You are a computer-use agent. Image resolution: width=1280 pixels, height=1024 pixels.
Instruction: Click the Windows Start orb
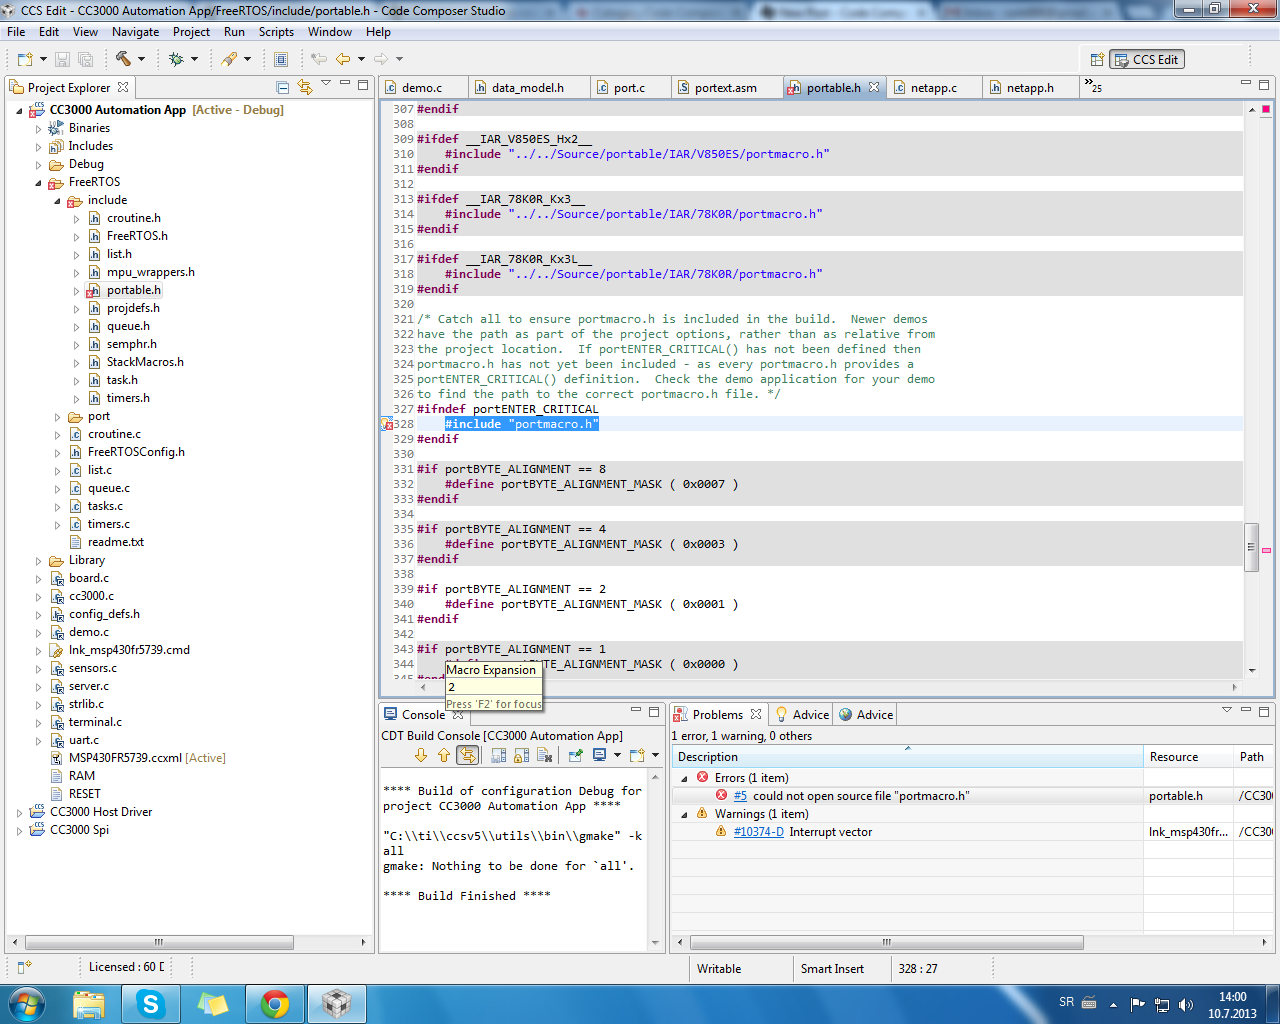(26, 1003)
